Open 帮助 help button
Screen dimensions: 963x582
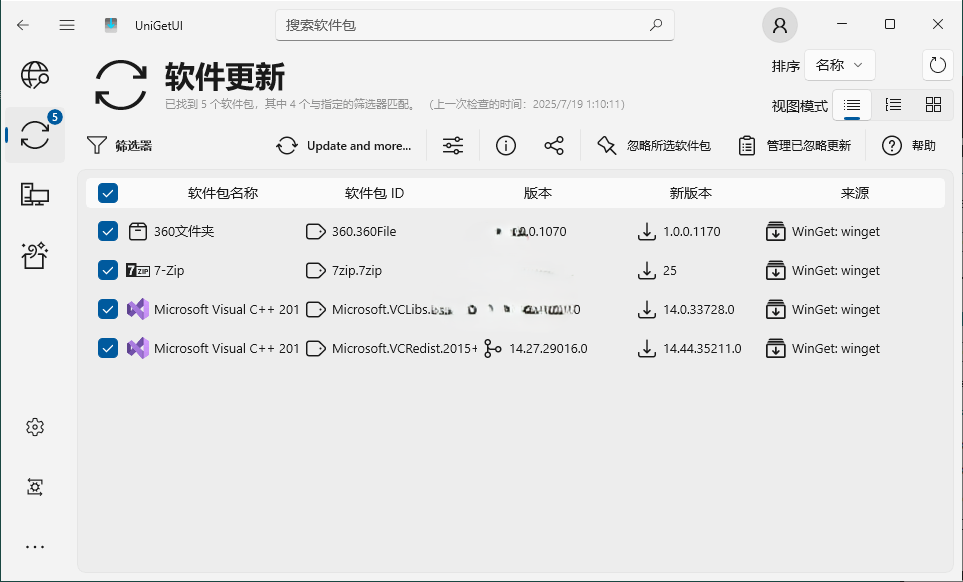(909, 146)
